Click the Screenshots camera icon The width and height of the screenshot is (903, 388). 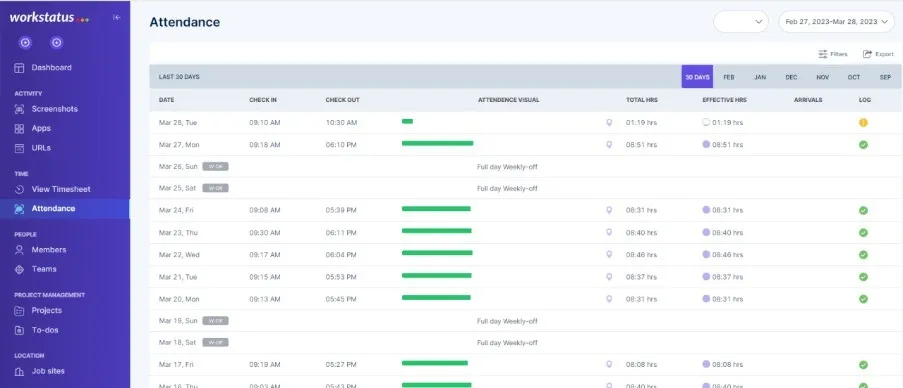19,109
